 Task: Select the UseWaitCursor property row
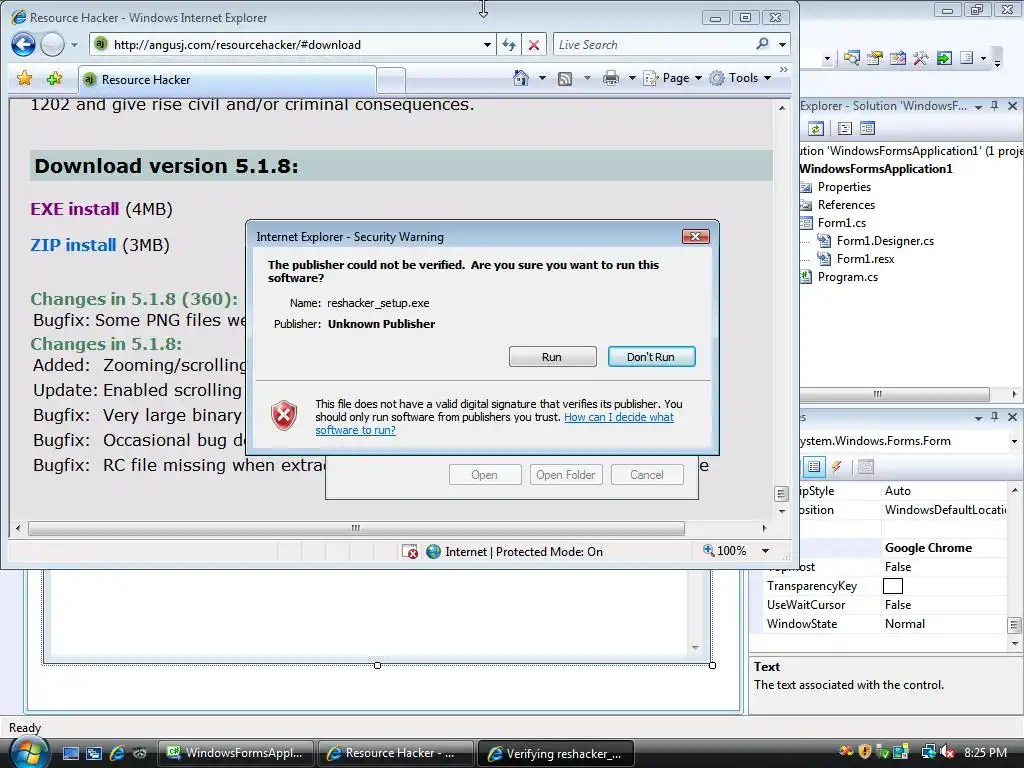point(884,605)
